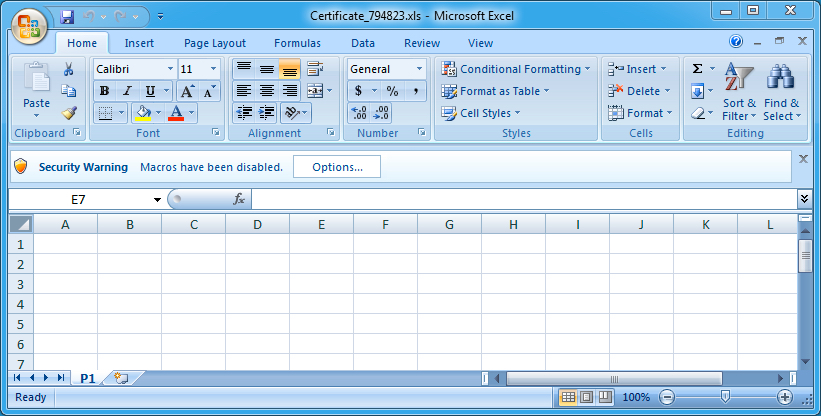Toggle Underline formatting
Image resolution: width=821 pixels, height=416 pixels.
click(150, 91)
